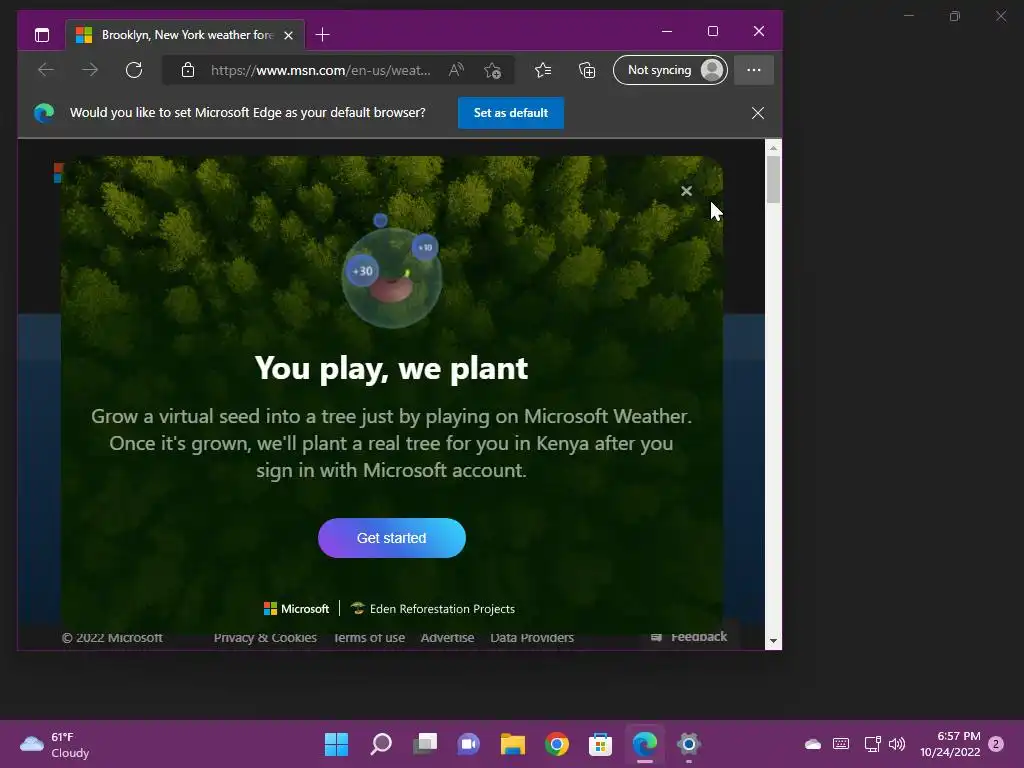Open Read aloud from address bar
Screen dimensions: 1024x768
(x=456, y=70)
